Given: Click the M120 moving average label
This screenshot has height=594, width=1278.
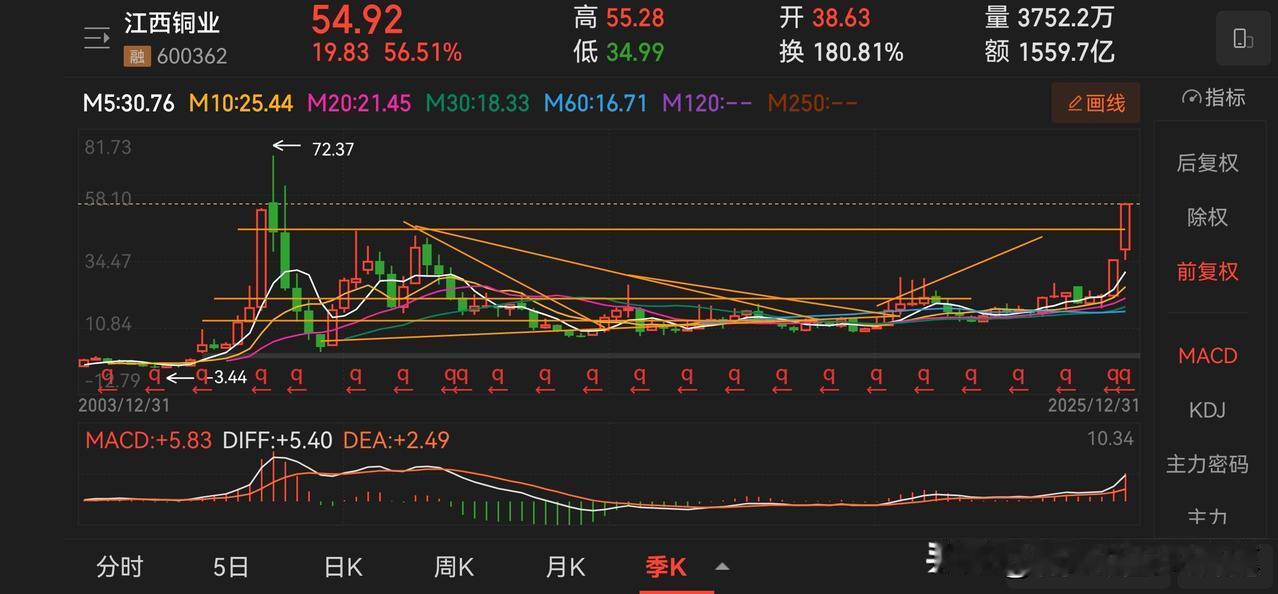Looking at the screenshot, I should [x=707, y=103].
